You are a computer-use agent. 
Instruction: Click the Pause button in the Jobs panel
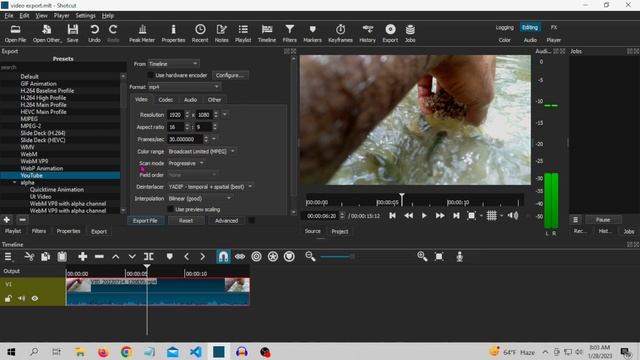click(603, 220)
